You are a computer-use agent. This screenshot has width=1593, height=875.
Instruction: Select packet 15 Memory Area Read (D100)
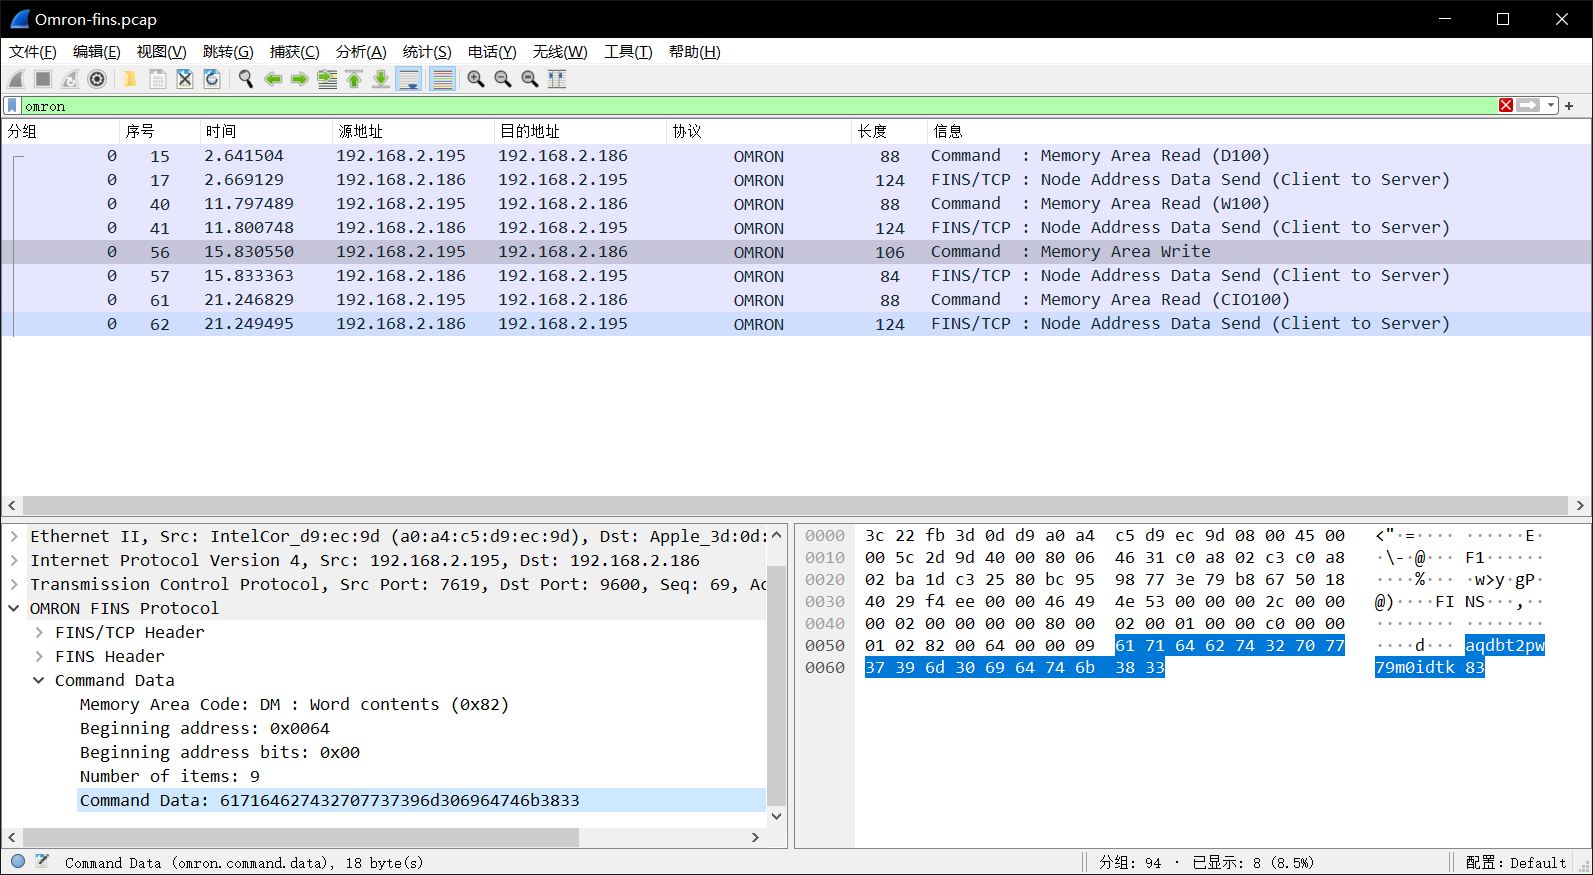(796, 156)
